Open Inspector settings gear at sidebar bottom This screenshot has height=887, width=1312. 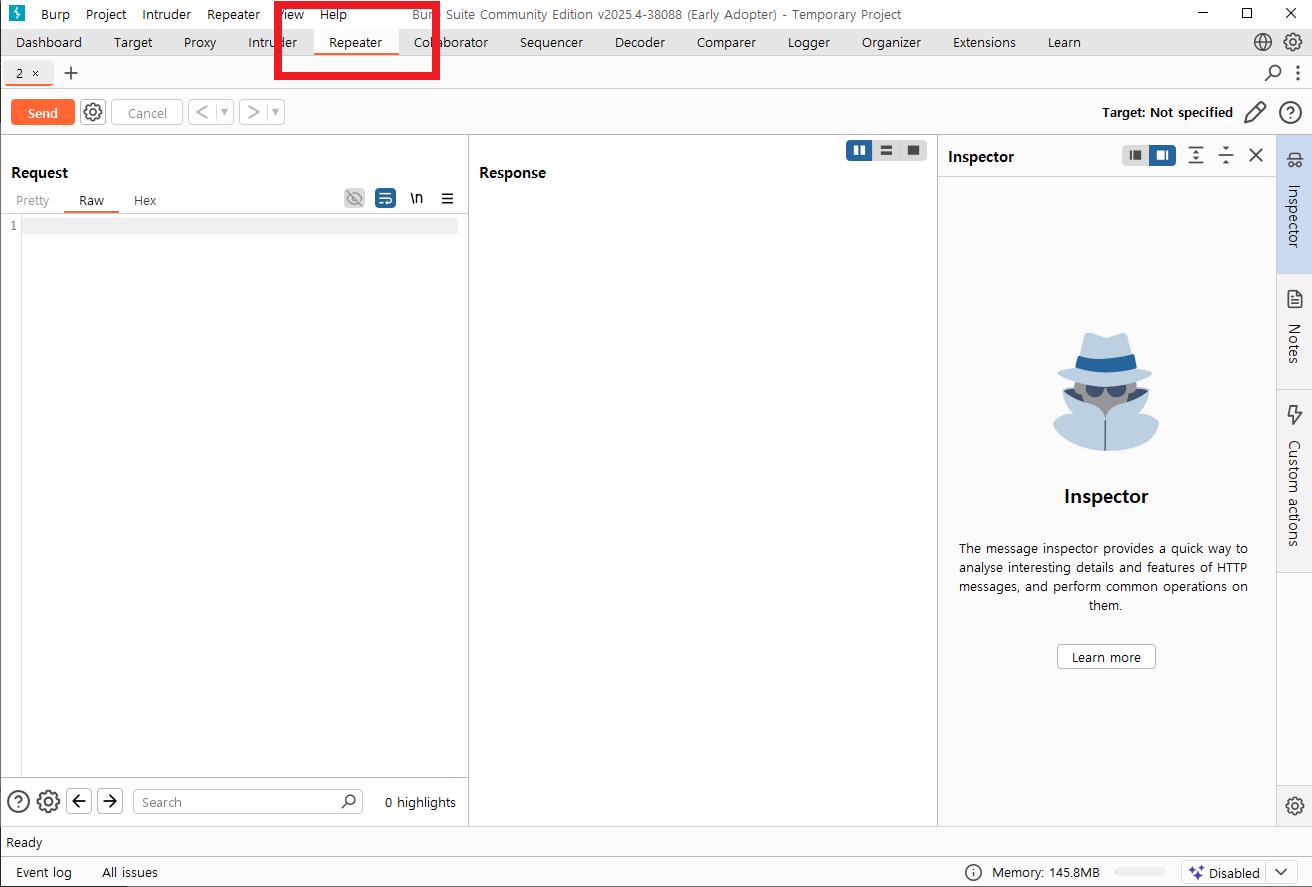click(1294, 805)
